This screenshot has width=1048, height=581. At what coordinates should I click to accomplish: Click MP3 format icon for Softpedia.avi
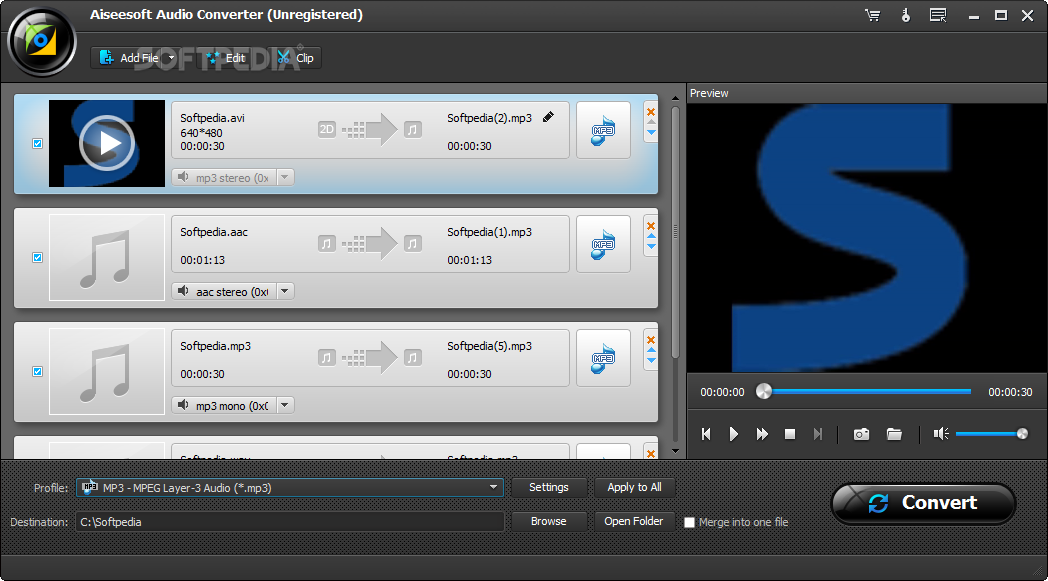click(x=603, y=130)
